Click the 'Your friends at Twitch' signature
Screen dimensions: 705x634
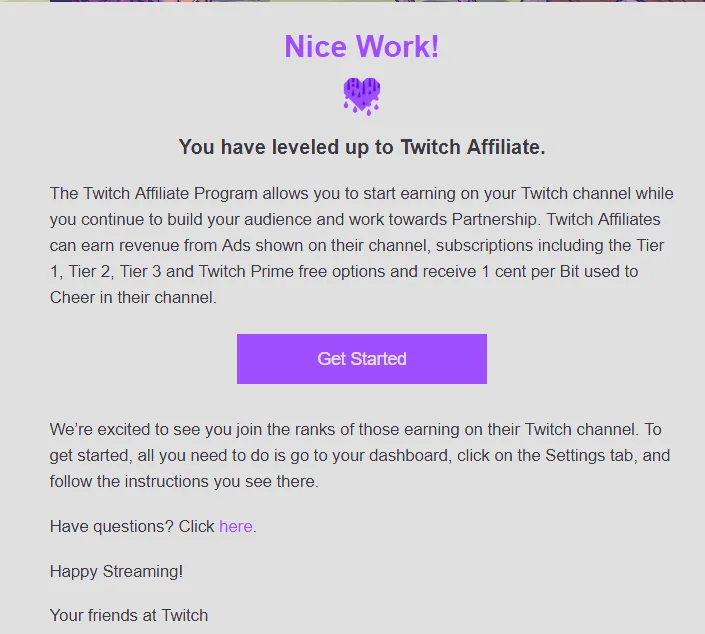(129, 615)
